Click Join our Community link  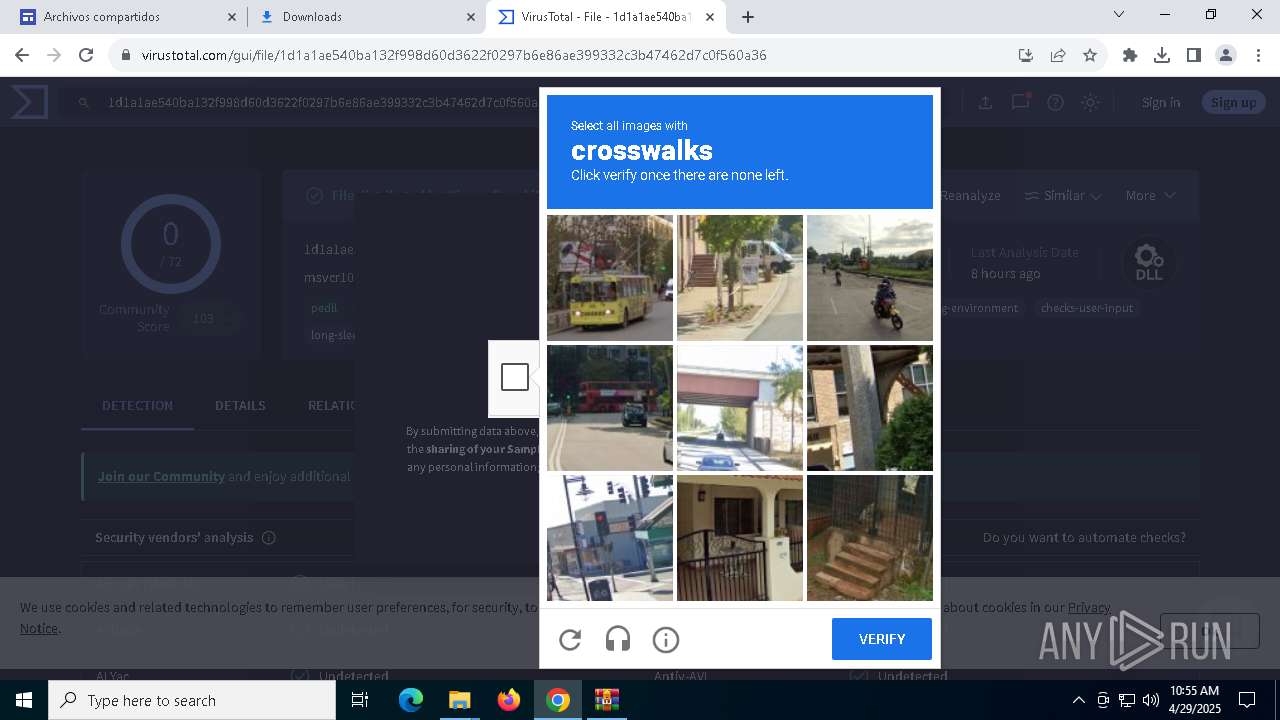click(x=161, y=476)
